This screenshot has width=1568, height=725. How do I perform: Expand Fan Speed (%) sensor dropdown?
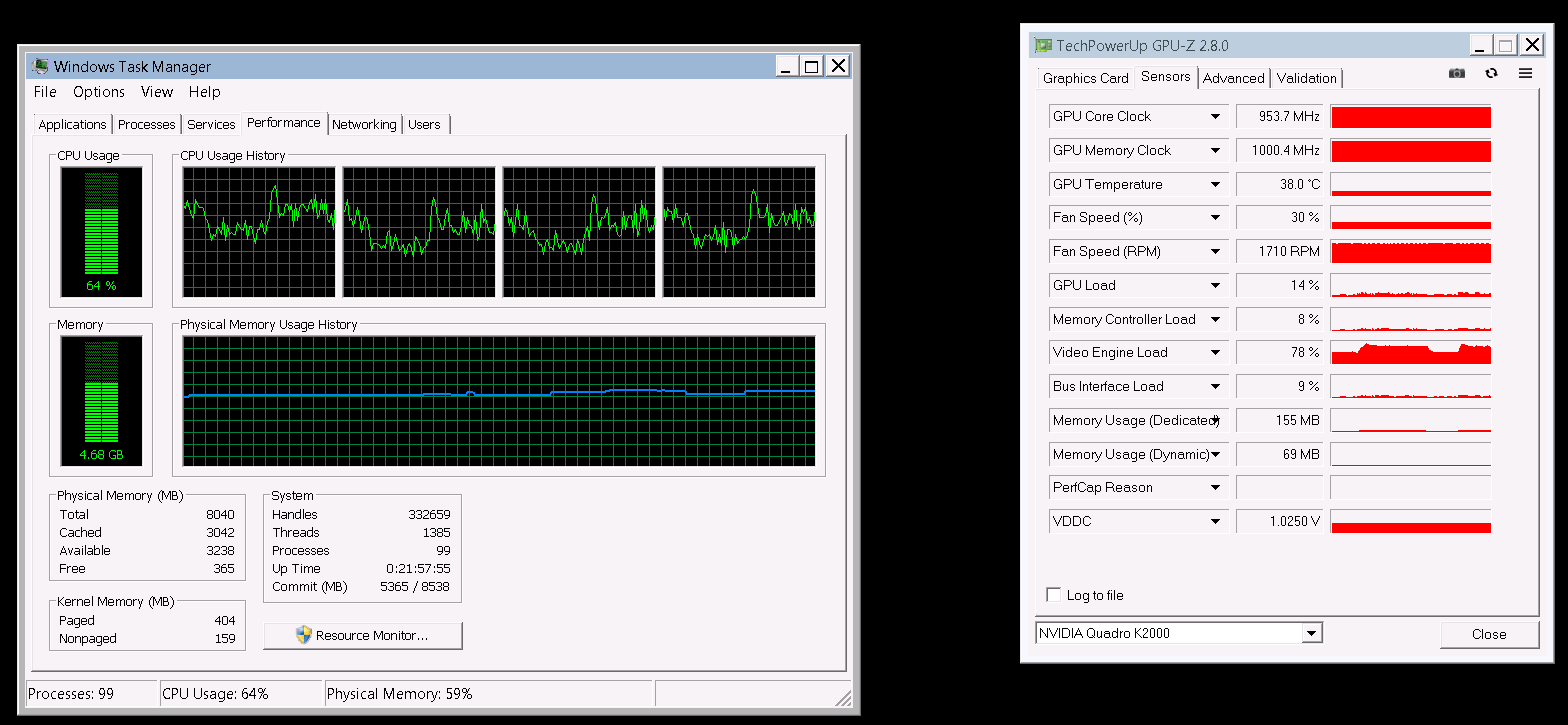pyautogui.click(x=1215, y=218)
